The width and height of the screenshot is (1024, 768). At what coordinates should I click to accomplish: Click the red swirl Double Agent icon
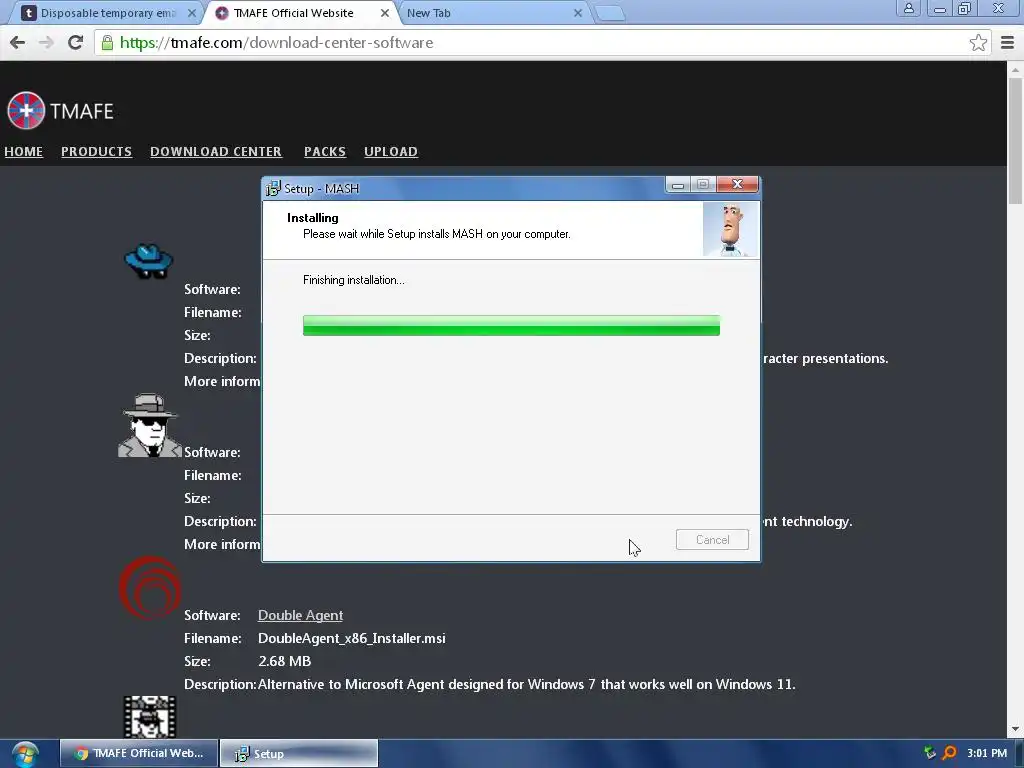tap(150, 587)
